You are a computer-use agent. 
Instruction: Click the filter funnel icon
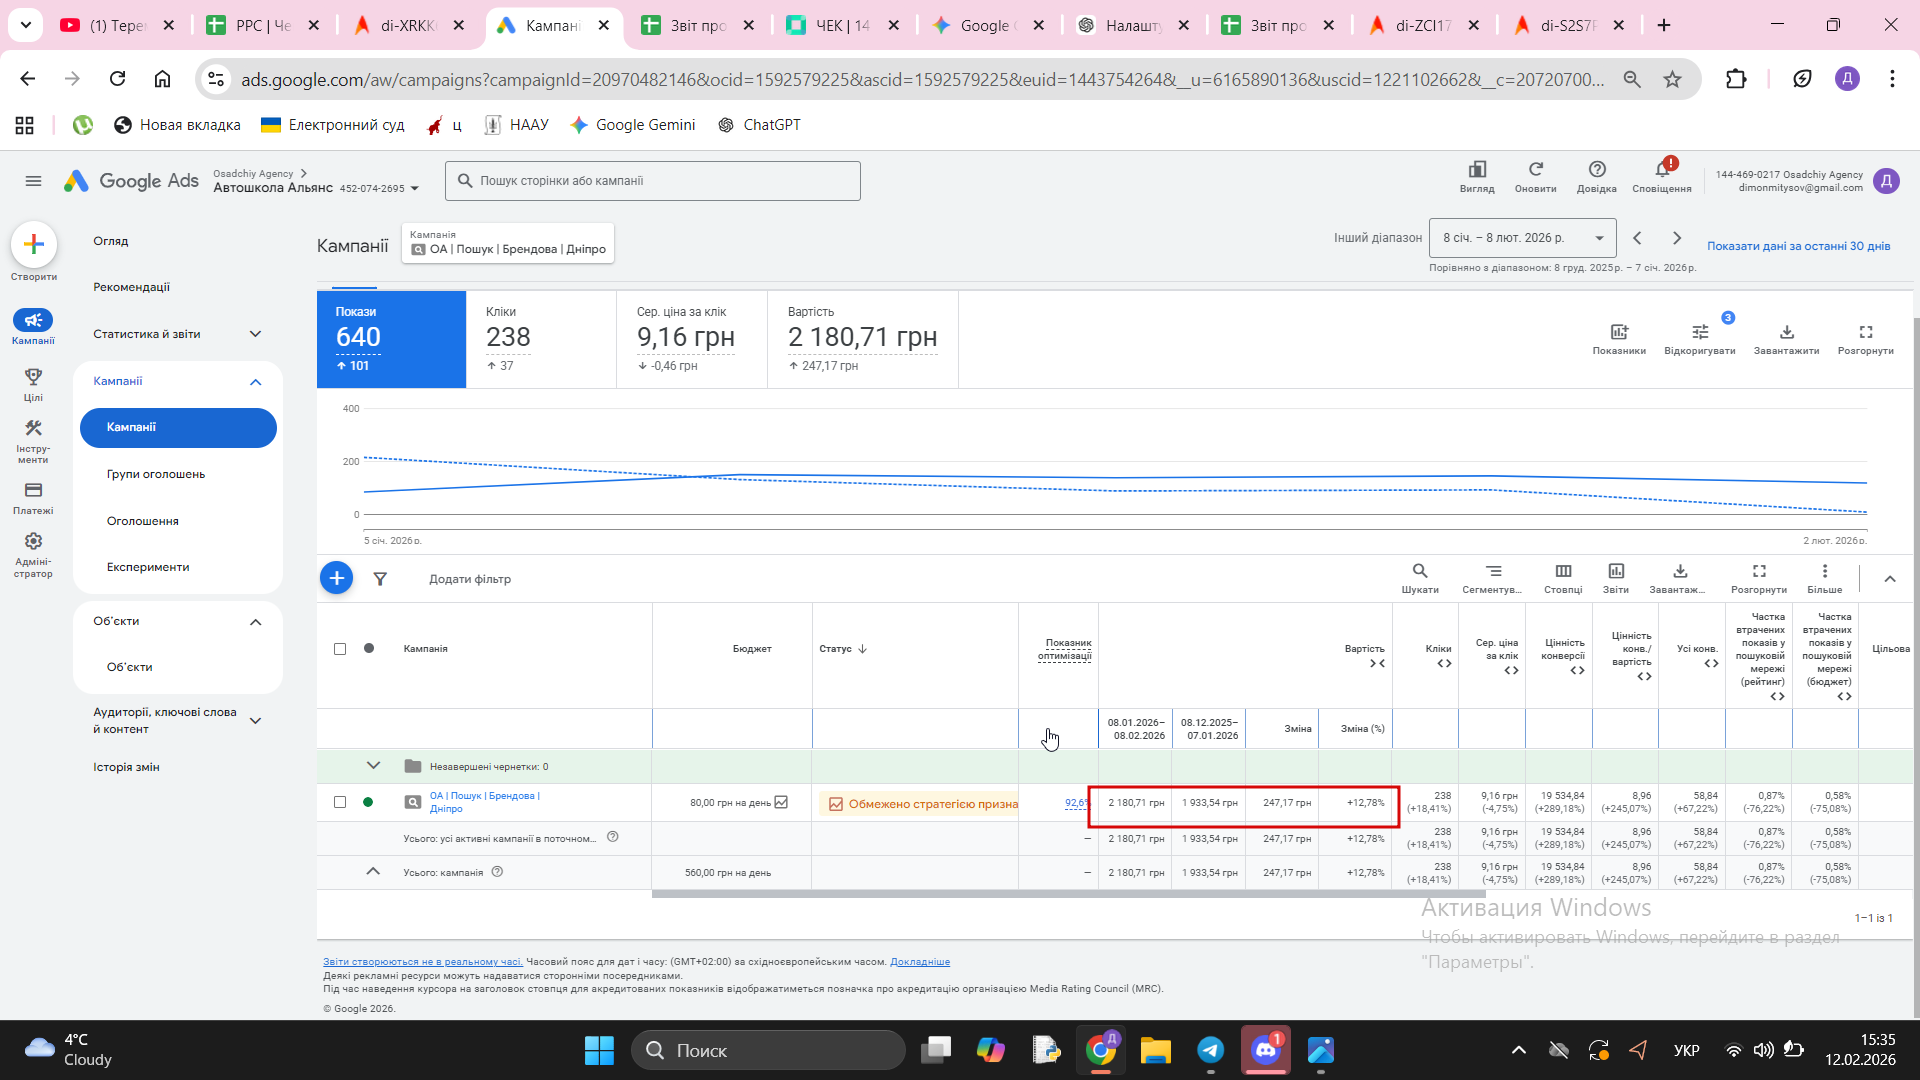click(x=380, y=579)
